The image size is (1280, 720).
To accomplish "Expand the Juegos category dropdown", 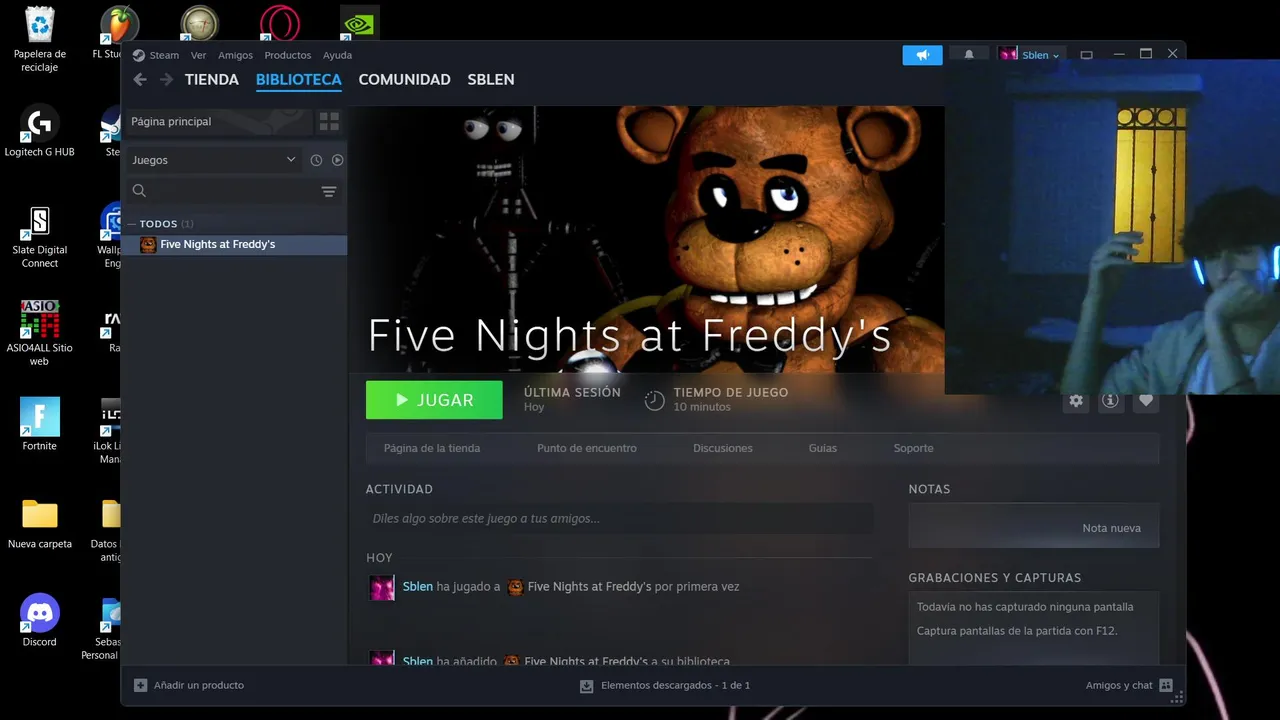I will click(x=214, y=160).
